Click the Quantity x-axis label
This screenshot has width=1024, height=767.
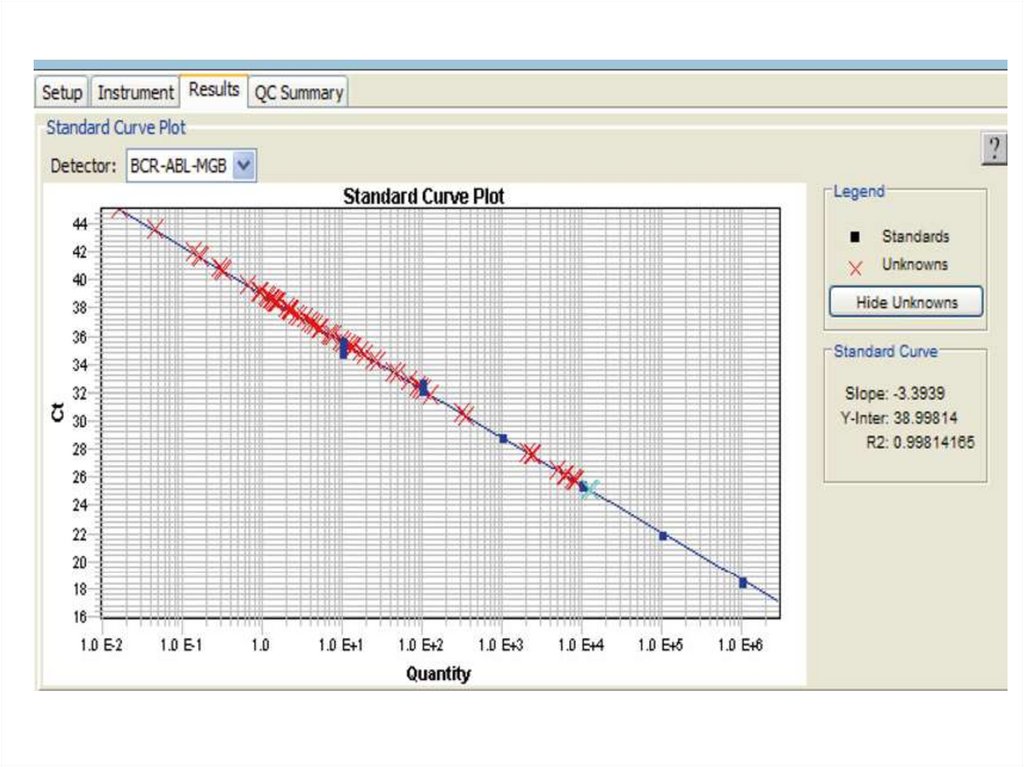(x=438, y=674)
